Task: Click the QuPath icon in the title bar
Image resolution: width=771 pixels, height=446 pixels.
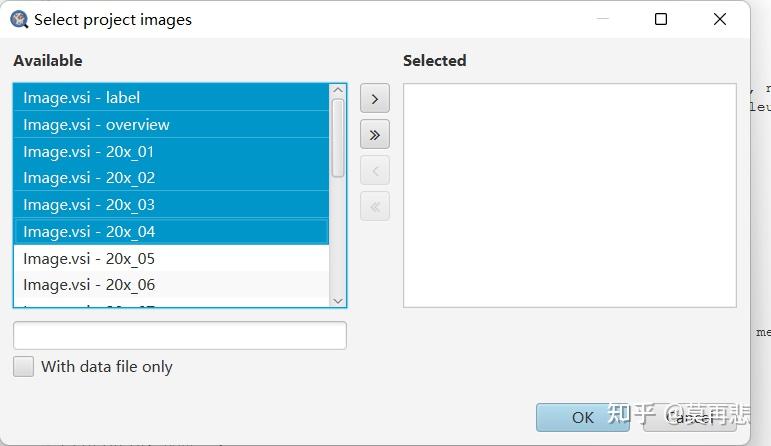Action: pyautogui.click(x=19, y=19)
